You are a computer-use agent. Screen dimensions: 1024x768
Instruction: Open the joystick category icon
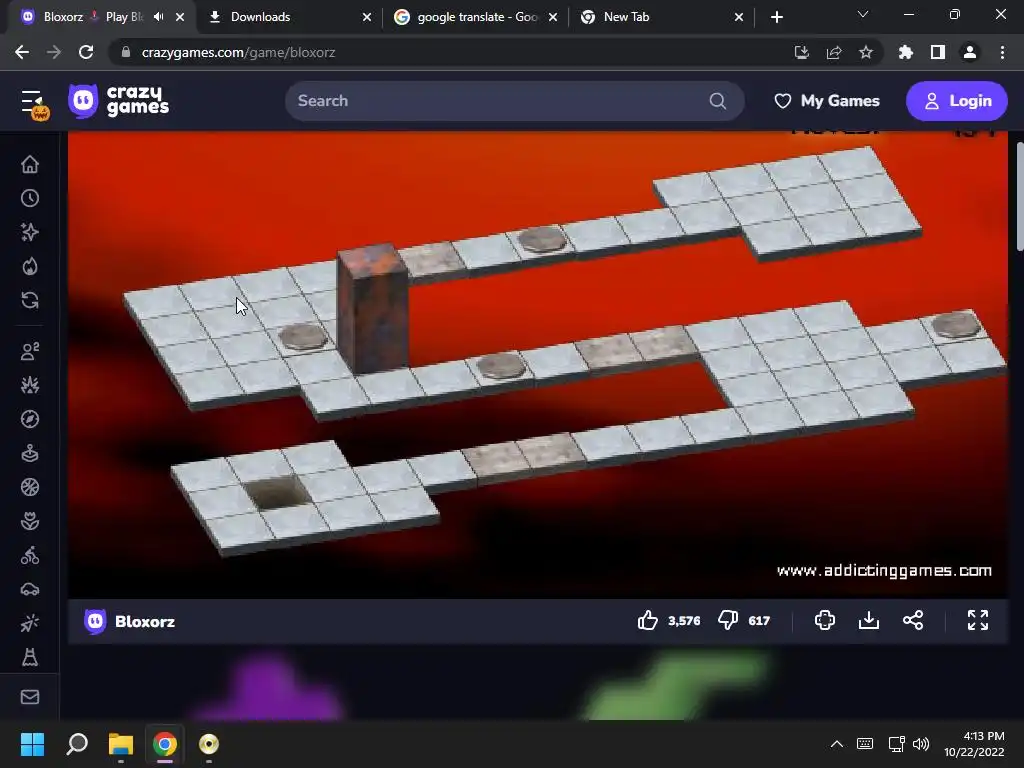pos(30,453)
